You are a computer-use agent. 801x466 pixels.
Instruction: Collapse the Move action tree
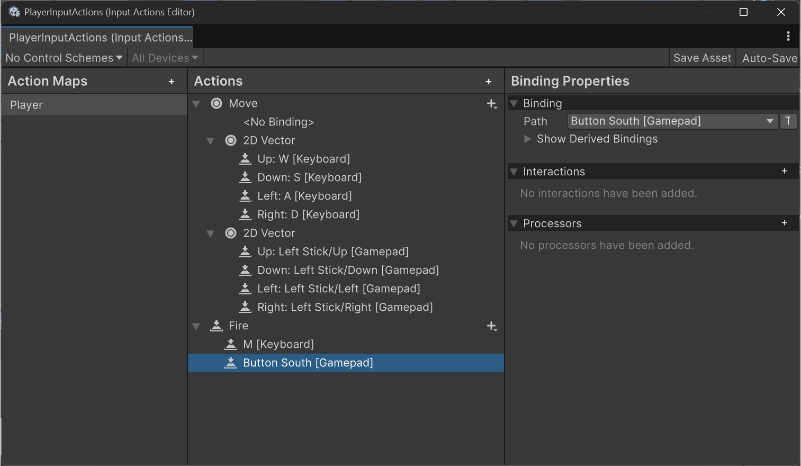(x=197, y=104)
